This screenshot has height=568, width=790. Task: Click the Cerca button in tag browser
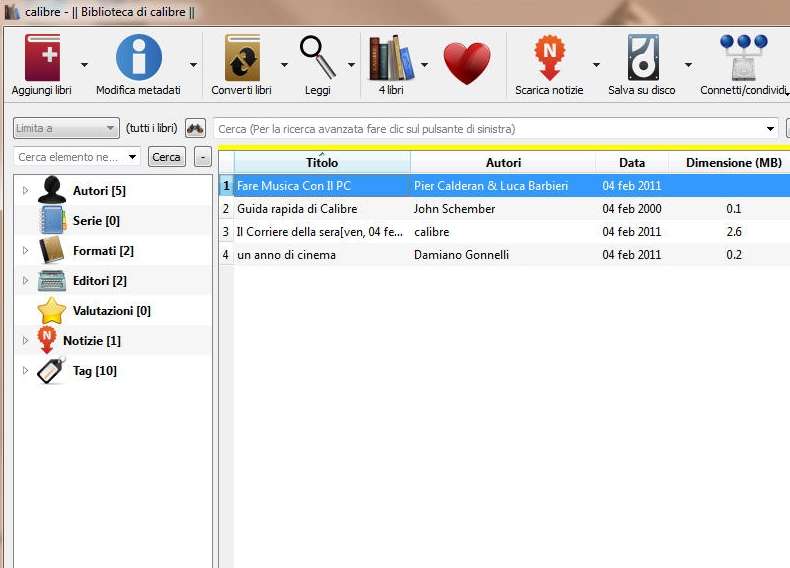(166, 157)
